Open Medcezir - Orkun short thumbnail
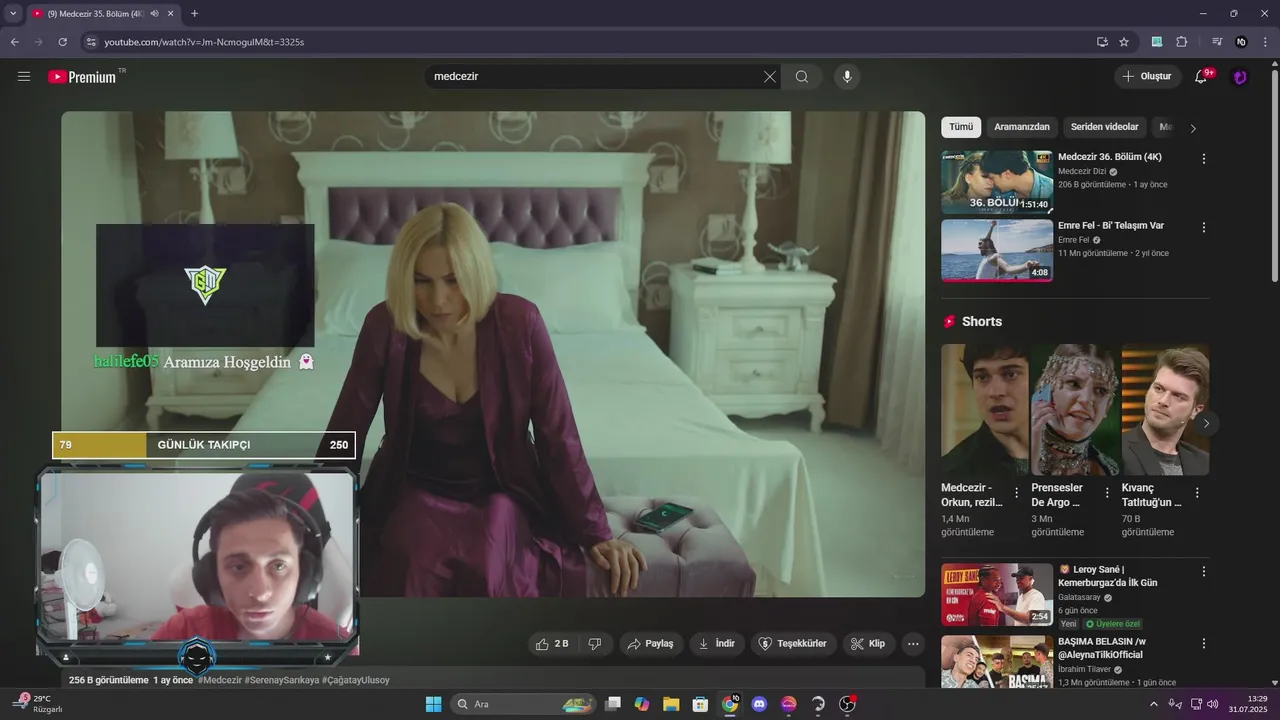 pyautogui.click(x=985, y=410)
